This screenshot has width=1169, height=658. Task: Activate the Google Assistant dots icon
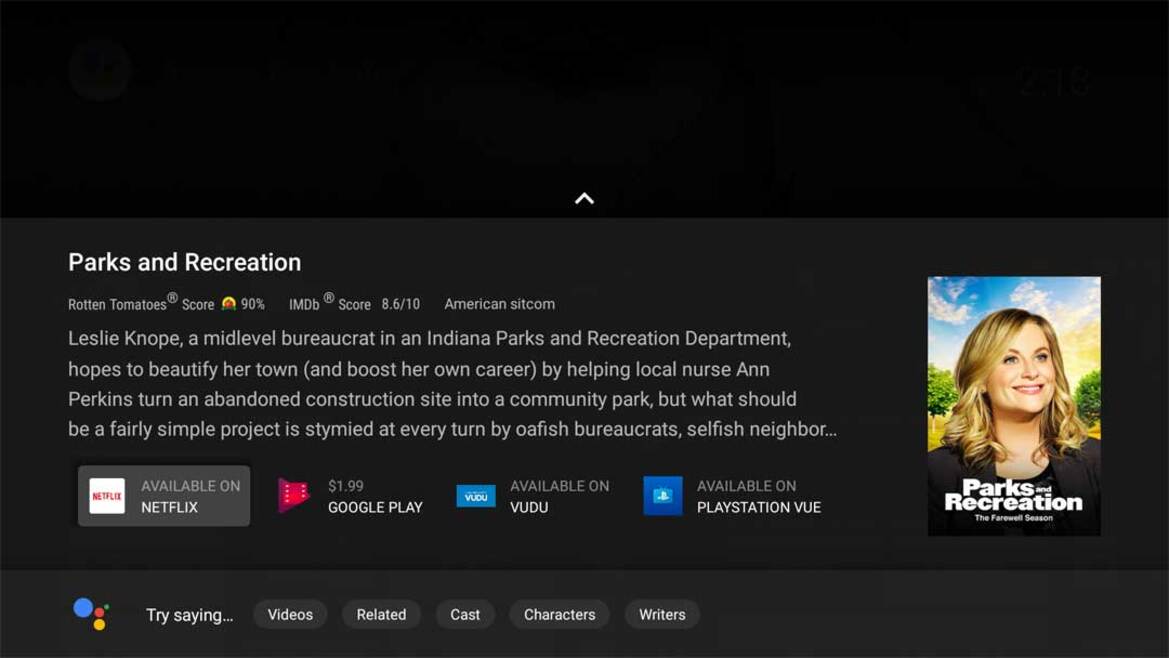[x=92, y=614]
